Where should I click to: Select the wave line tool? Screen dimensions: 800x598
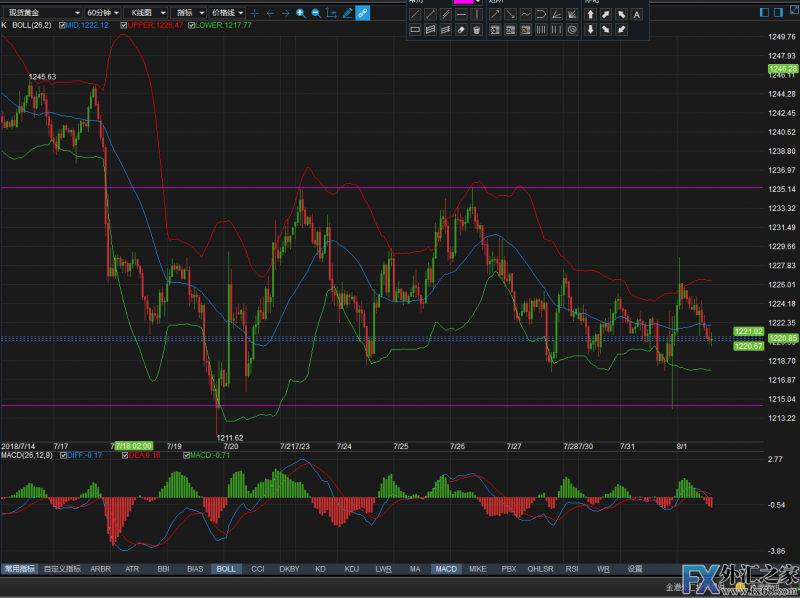pos(526,15)
